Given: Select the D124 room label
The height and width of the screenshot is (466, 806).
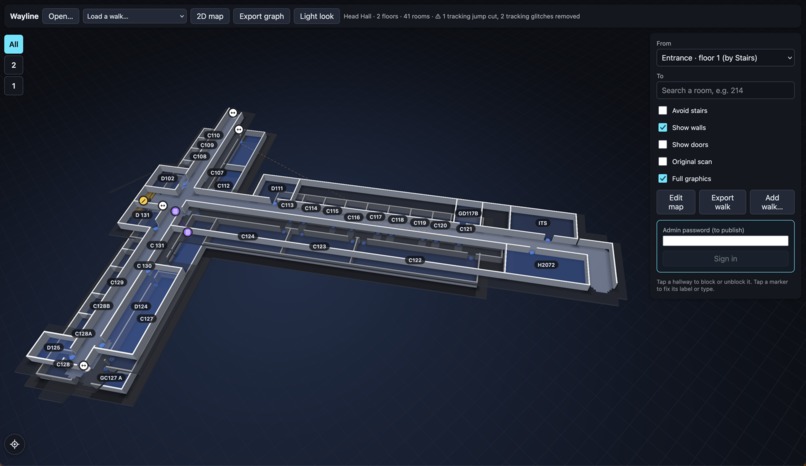Looking at the screenshot, I should tap(141, 307).
